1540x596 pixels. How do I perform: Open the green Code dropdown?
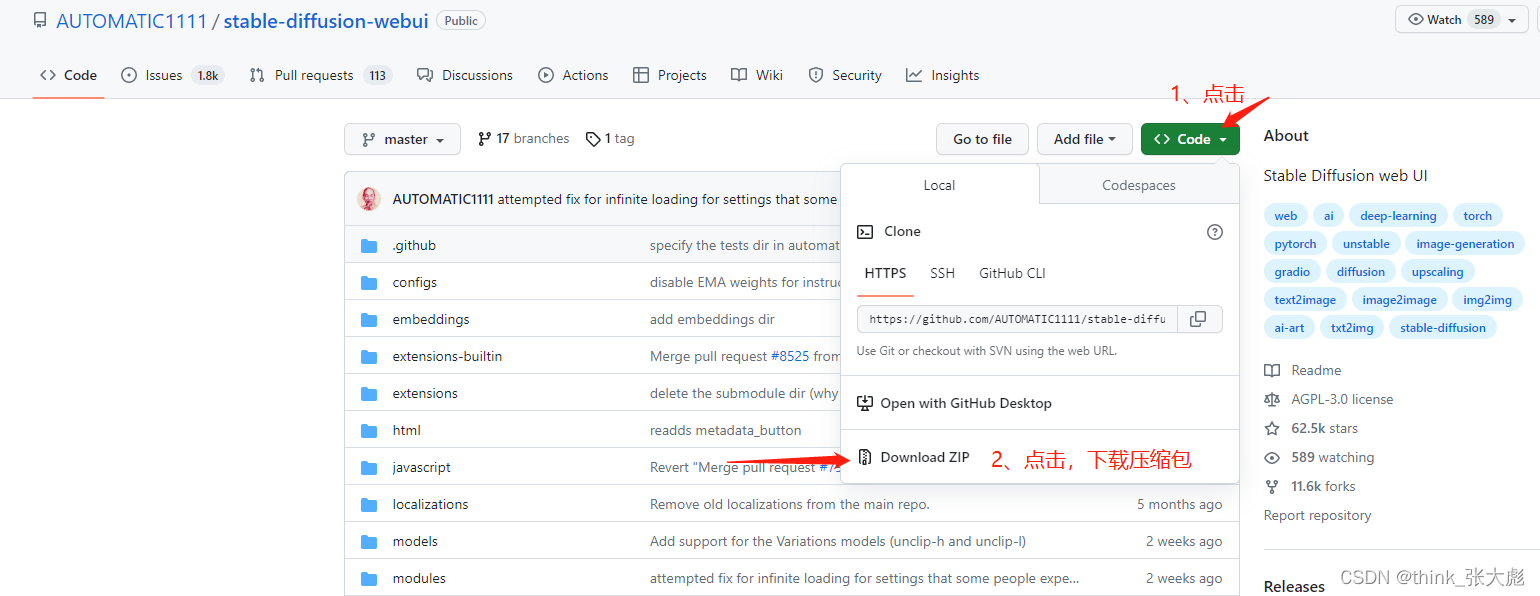click(1190, 139)
